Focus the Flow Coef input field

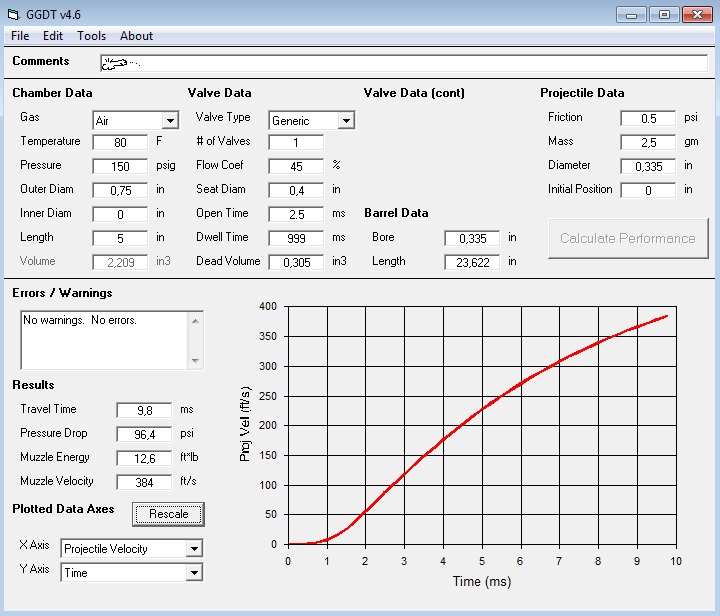pyautogui.click(x=296, y=167)
